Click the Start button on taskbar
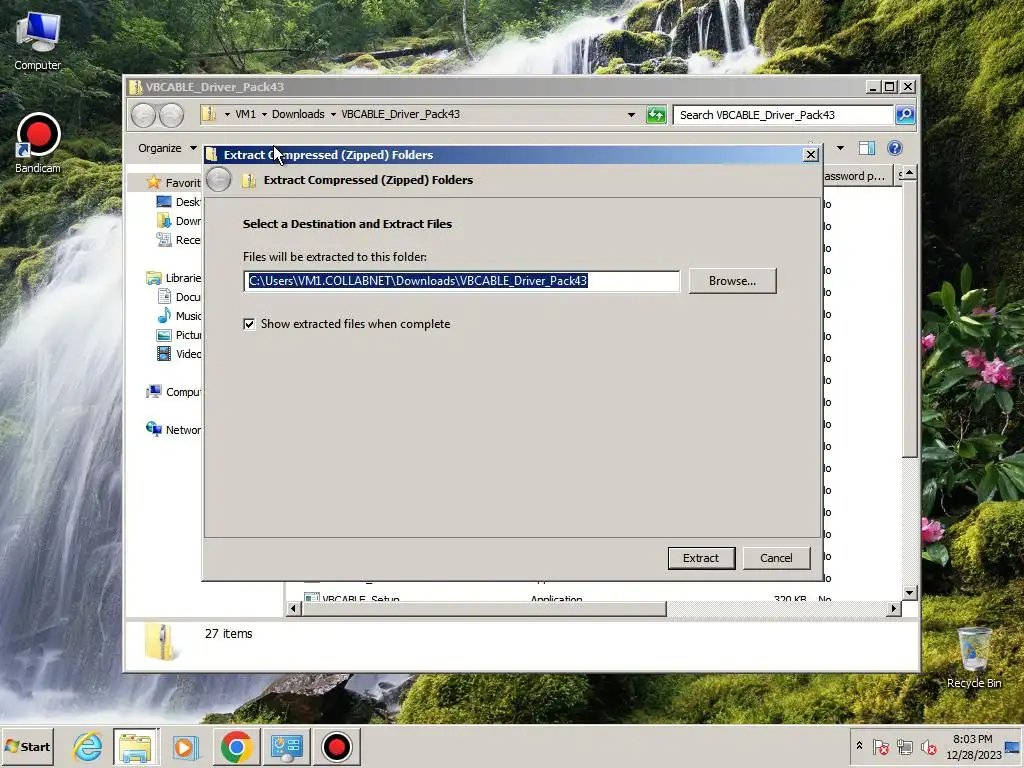Screen dimensions: 1024x768 27,746
